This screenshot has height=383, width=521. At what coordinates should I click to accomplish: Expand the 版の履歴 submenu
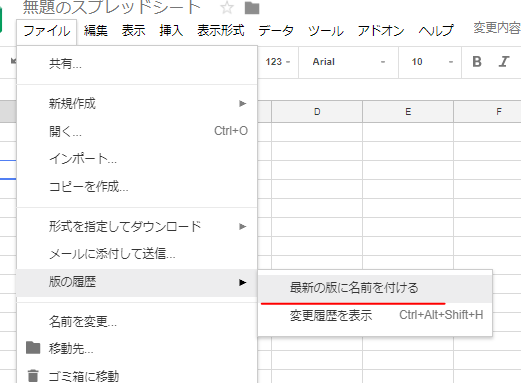pyautogui.click(x=137, y=283)
